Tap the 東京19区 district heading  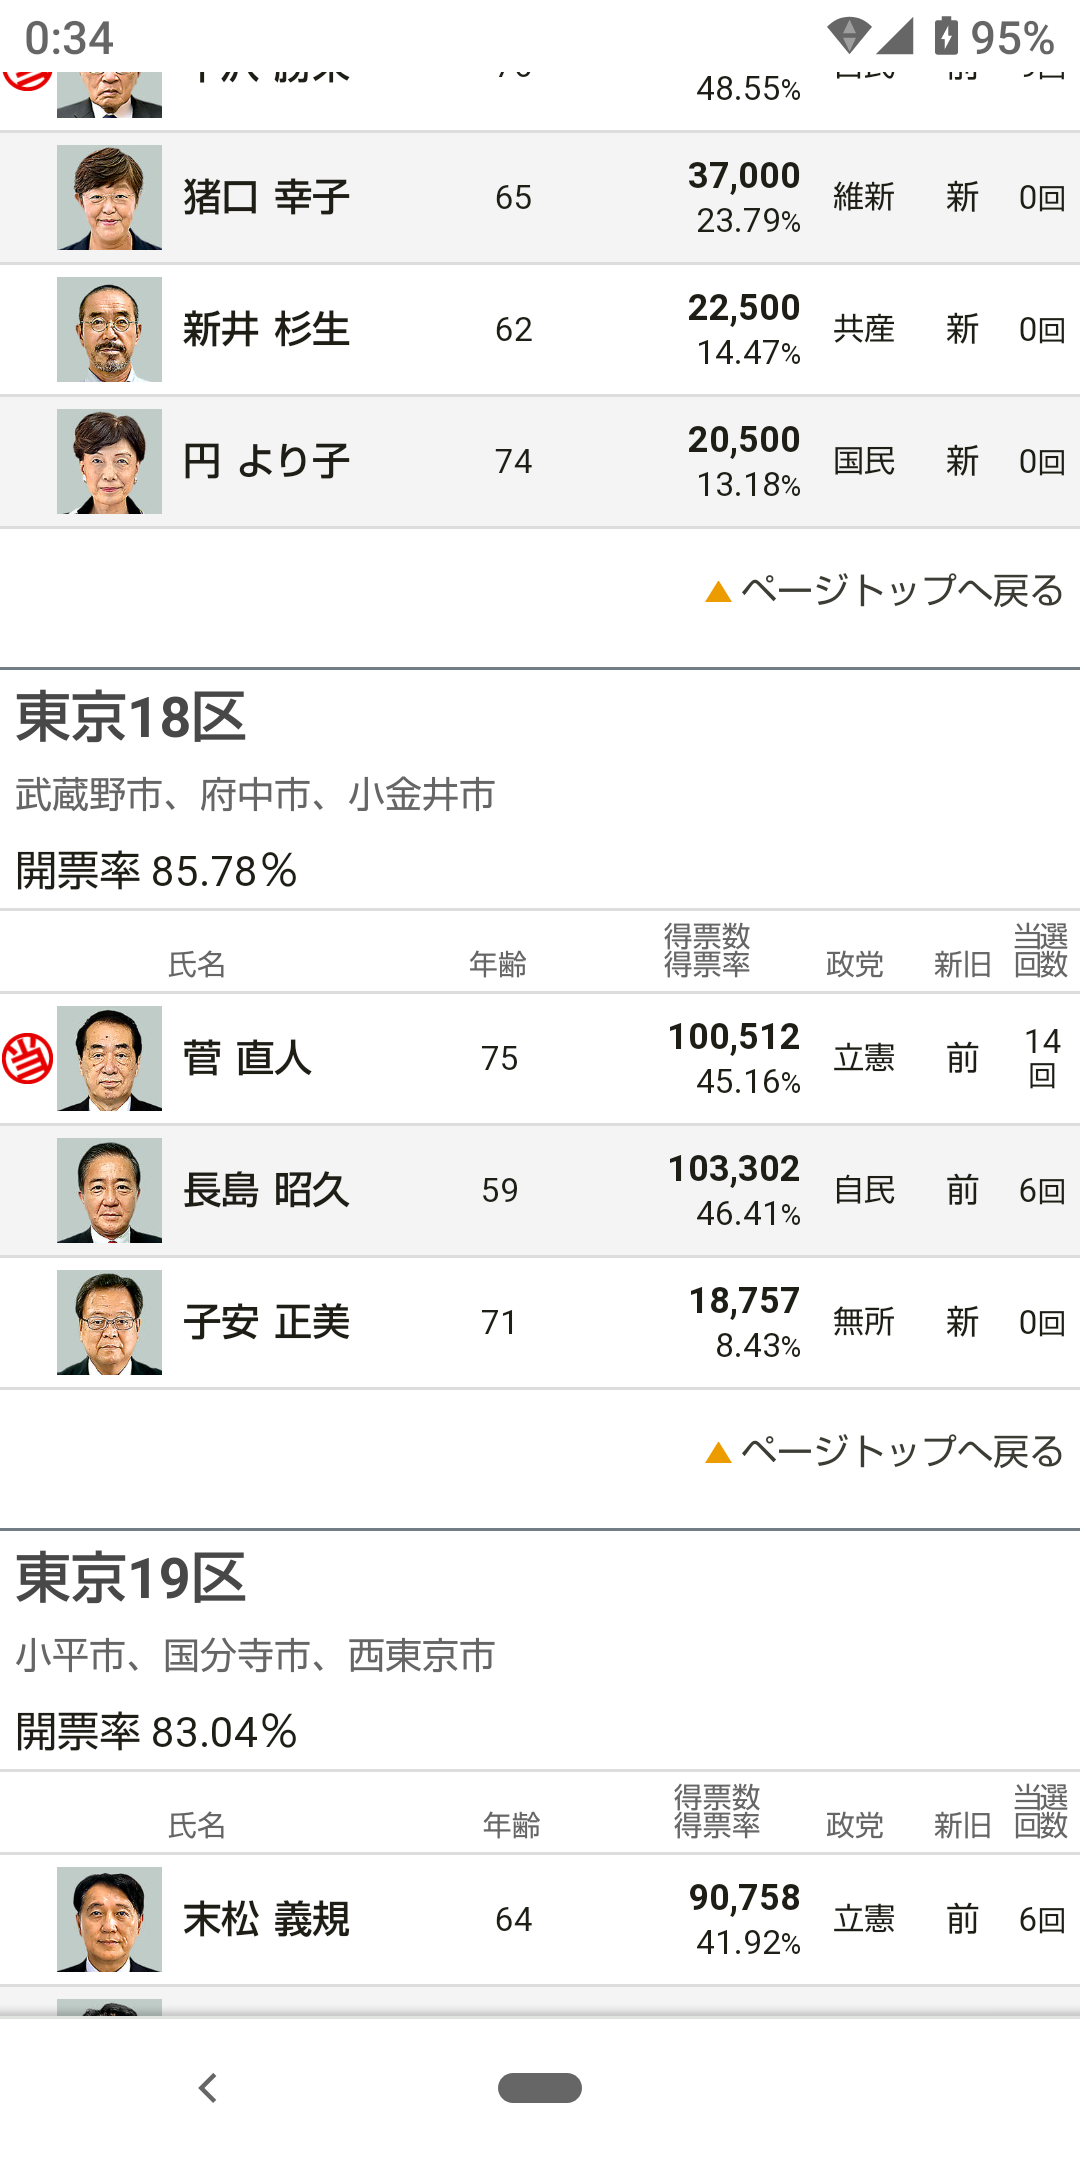tap(131, 1578)
